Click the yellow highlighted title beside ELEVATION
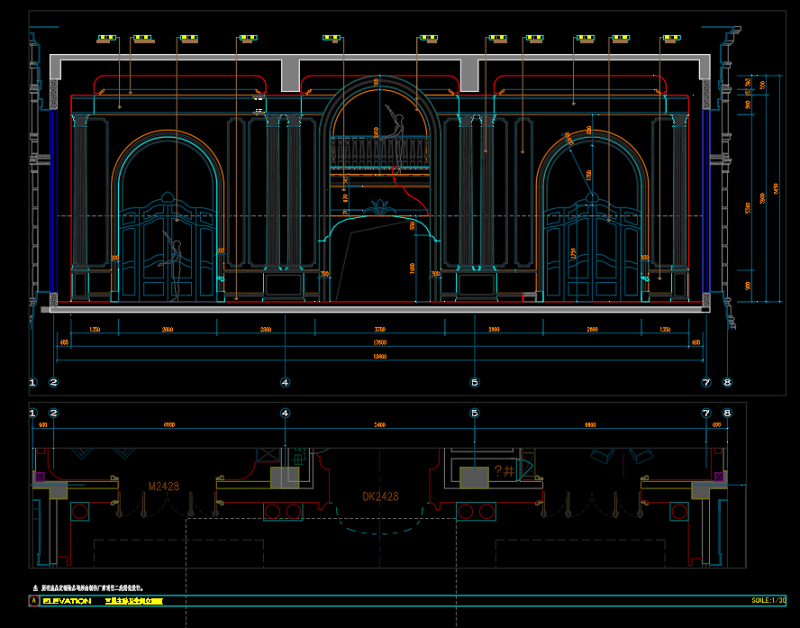 coord(138,601)
